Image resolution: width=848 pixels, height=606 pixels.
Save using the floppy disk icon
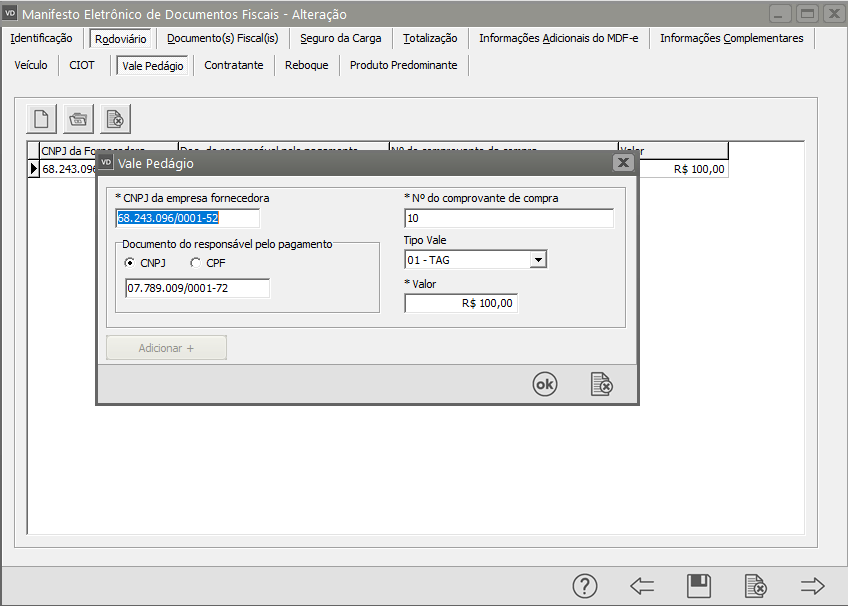click(x=699, y=586)
